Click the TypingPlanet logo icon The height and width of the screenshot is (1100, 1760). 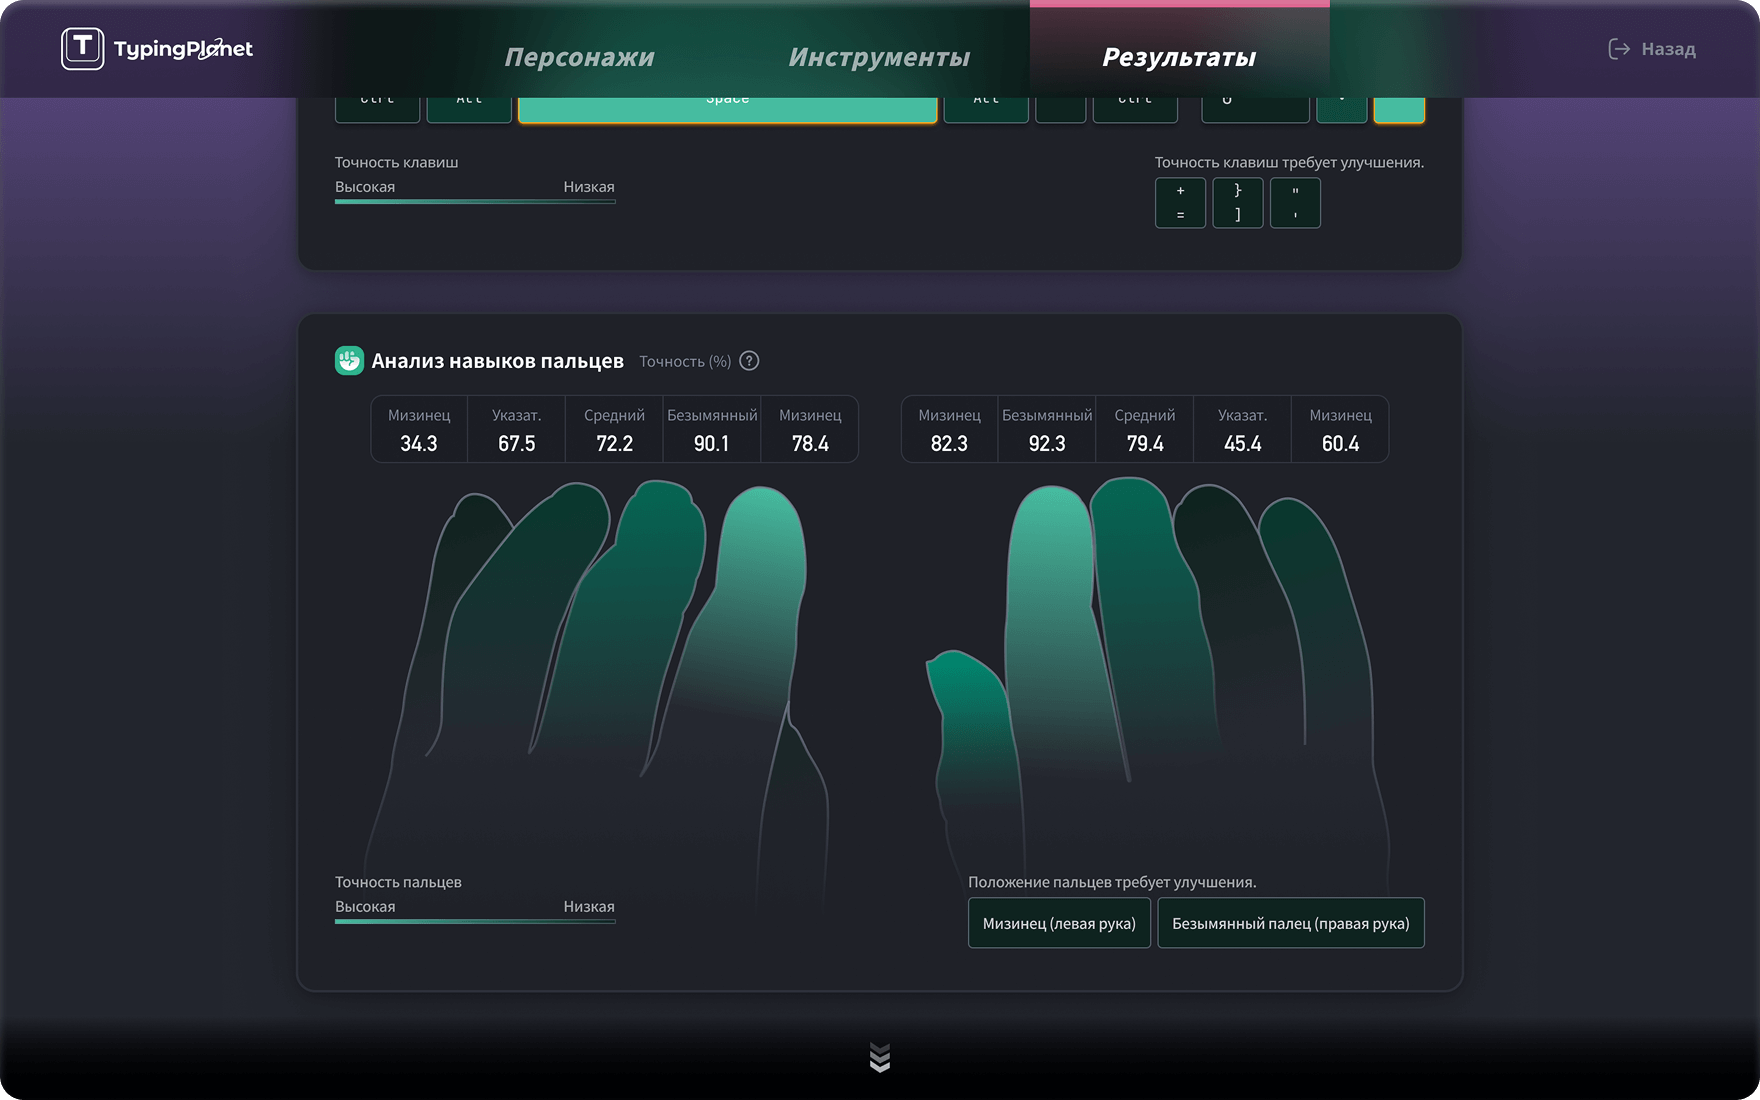(x=82, y=48)
